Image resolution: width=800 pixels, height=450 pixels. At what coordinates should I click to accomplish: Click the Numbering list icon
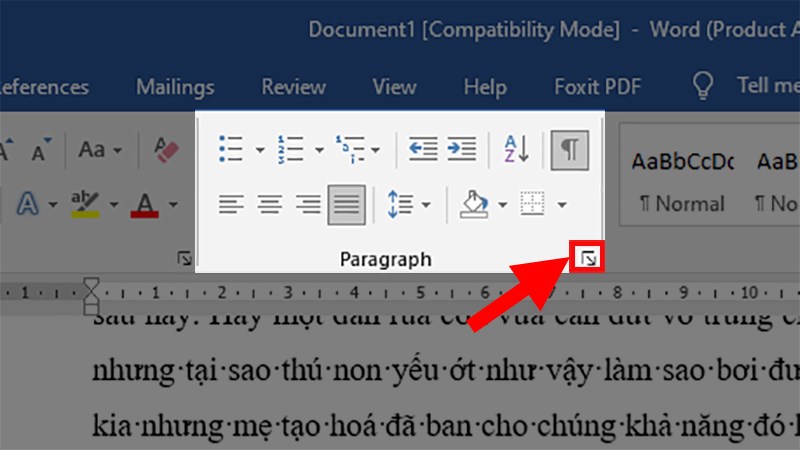click(x=290, y=149)
